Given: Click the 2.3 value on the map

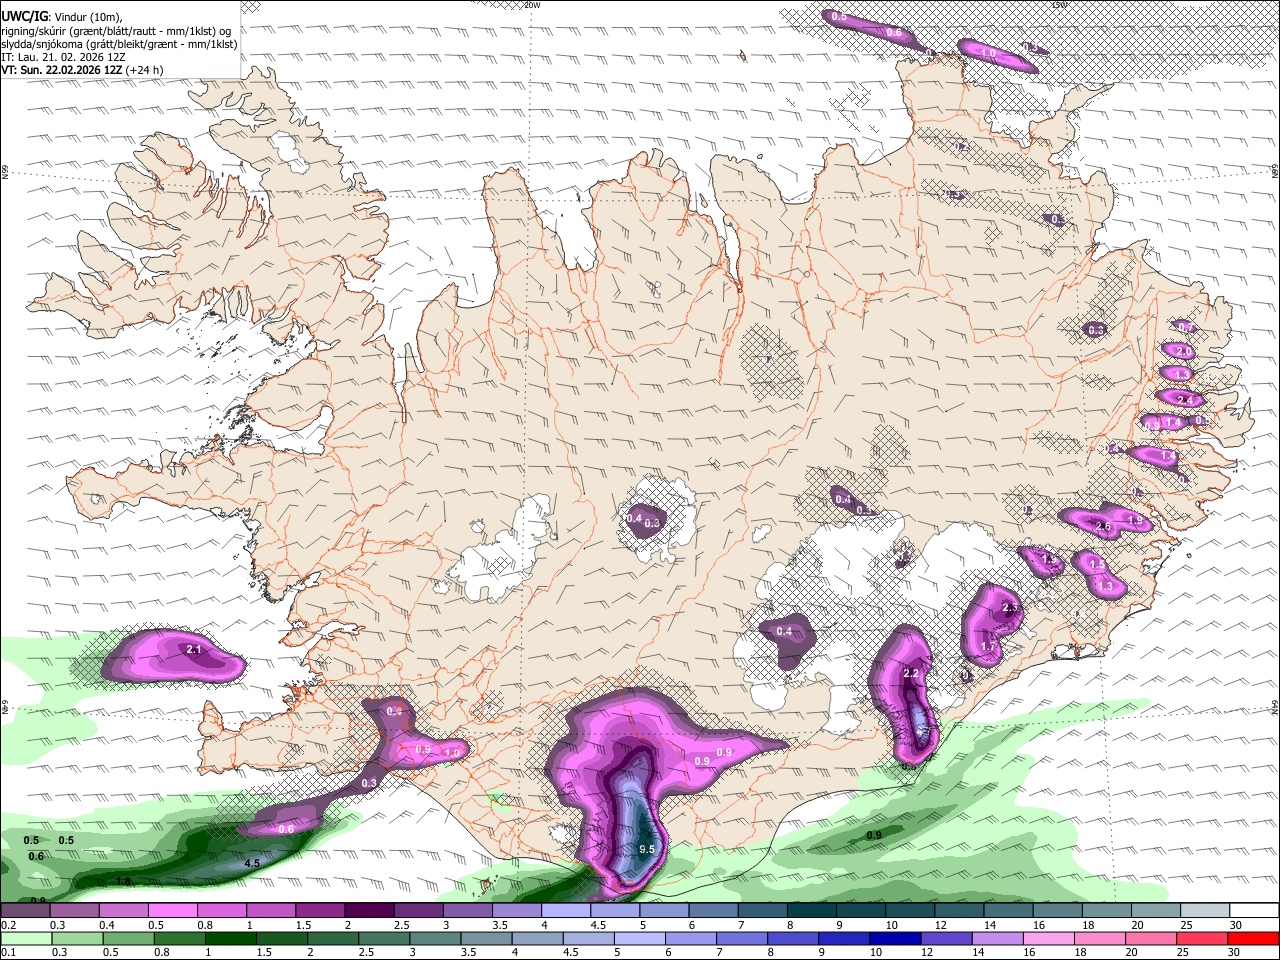Looking at the screenshot, I should [x=1009, y=607].
